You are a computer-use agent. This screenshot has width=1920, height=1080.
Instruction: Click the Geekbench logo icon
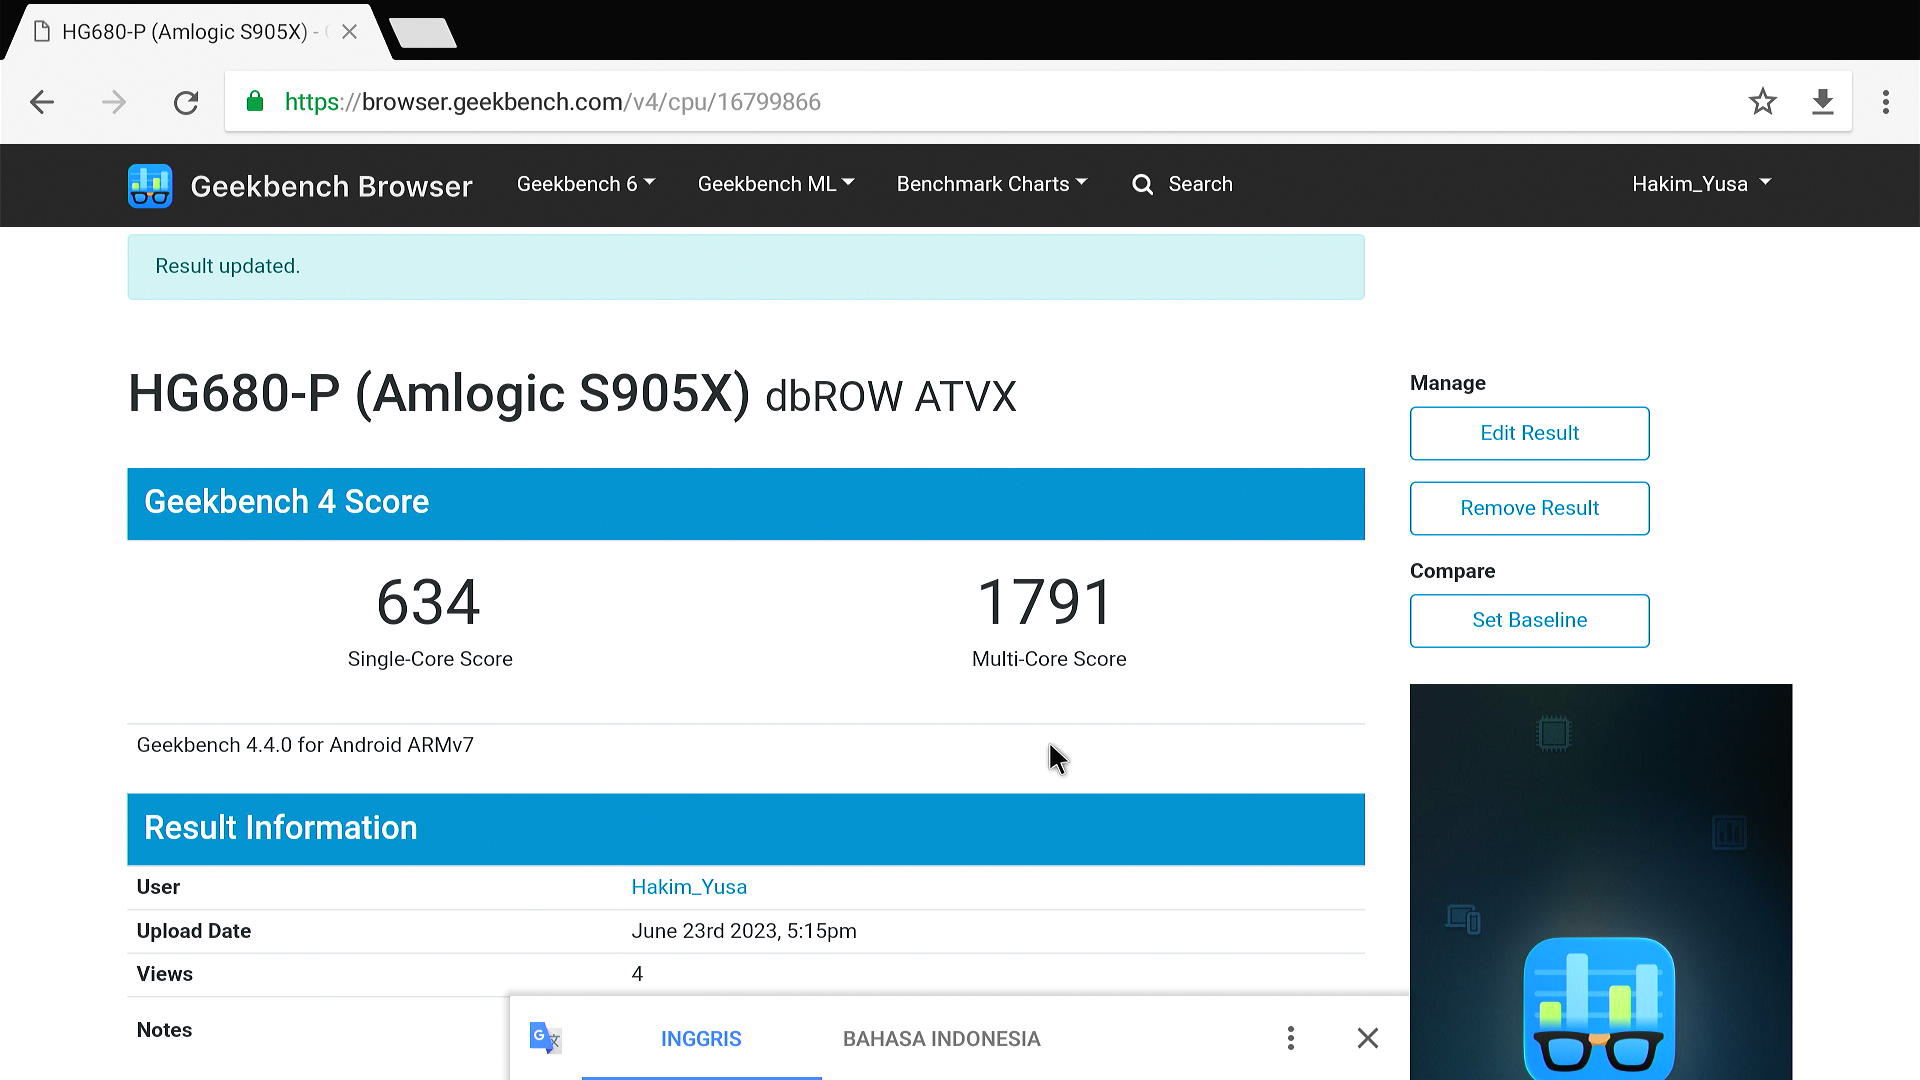coord(150,185)
